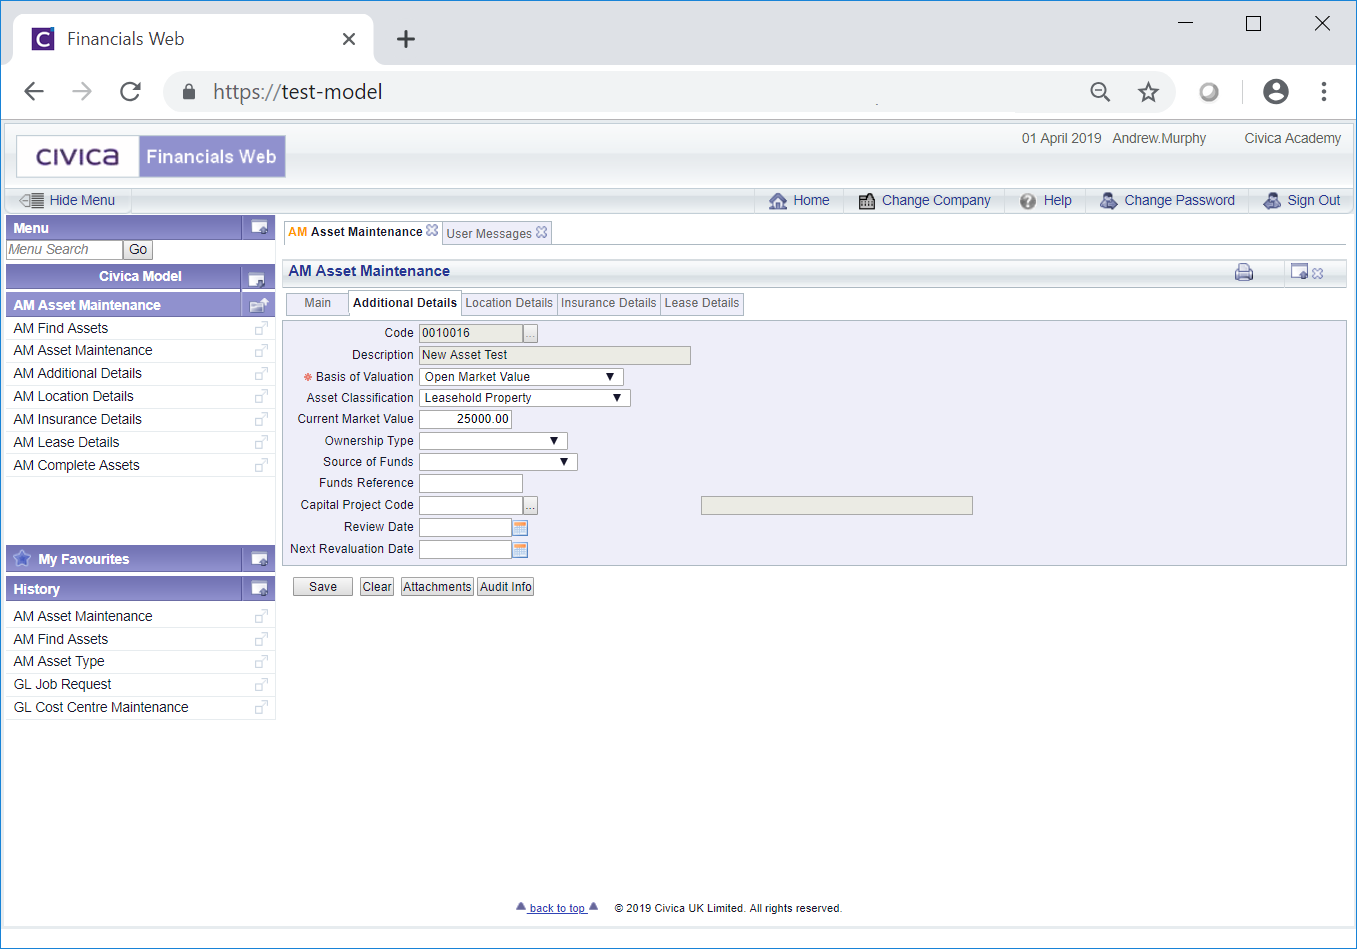Open AM Location Details in new window icon
1357x949 pixels.
[261, 397]
